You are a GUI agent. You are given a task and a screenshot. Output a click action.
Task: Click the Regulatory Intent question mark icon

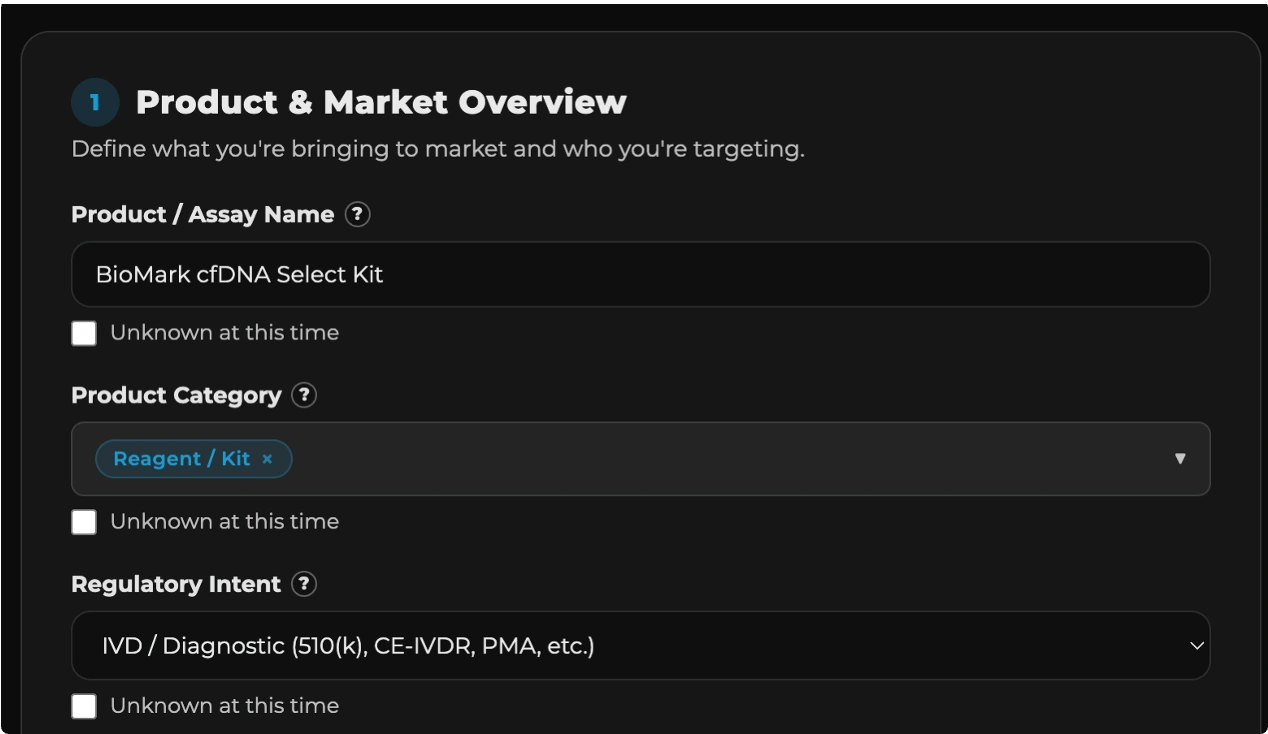[x=304, y=584]
